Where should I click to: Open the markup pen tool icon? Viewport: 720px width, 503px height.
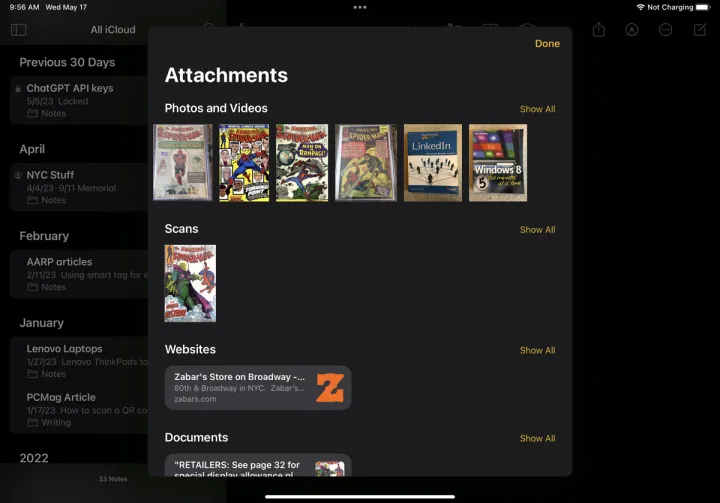tap(632, 30)
